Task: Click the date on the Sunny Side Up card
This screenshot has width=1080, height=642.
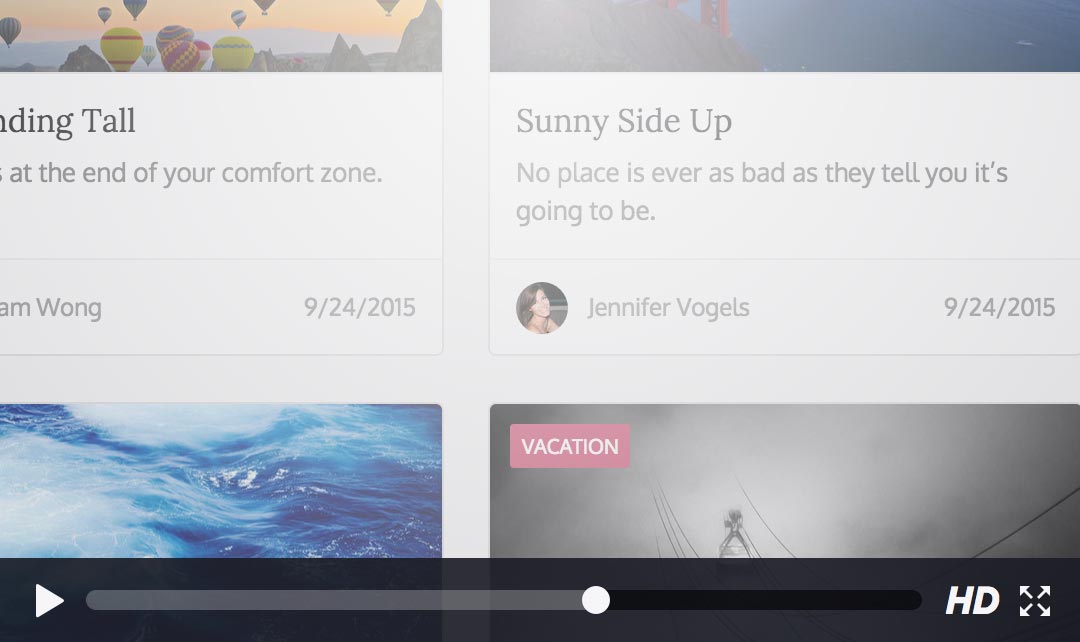Action: pos(999,307)
